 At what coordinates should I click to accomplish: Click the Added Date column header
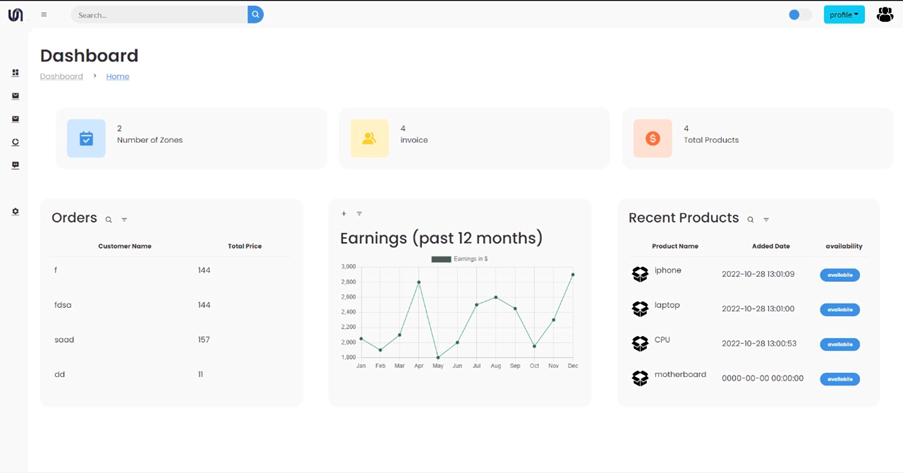tap(771, 246)
